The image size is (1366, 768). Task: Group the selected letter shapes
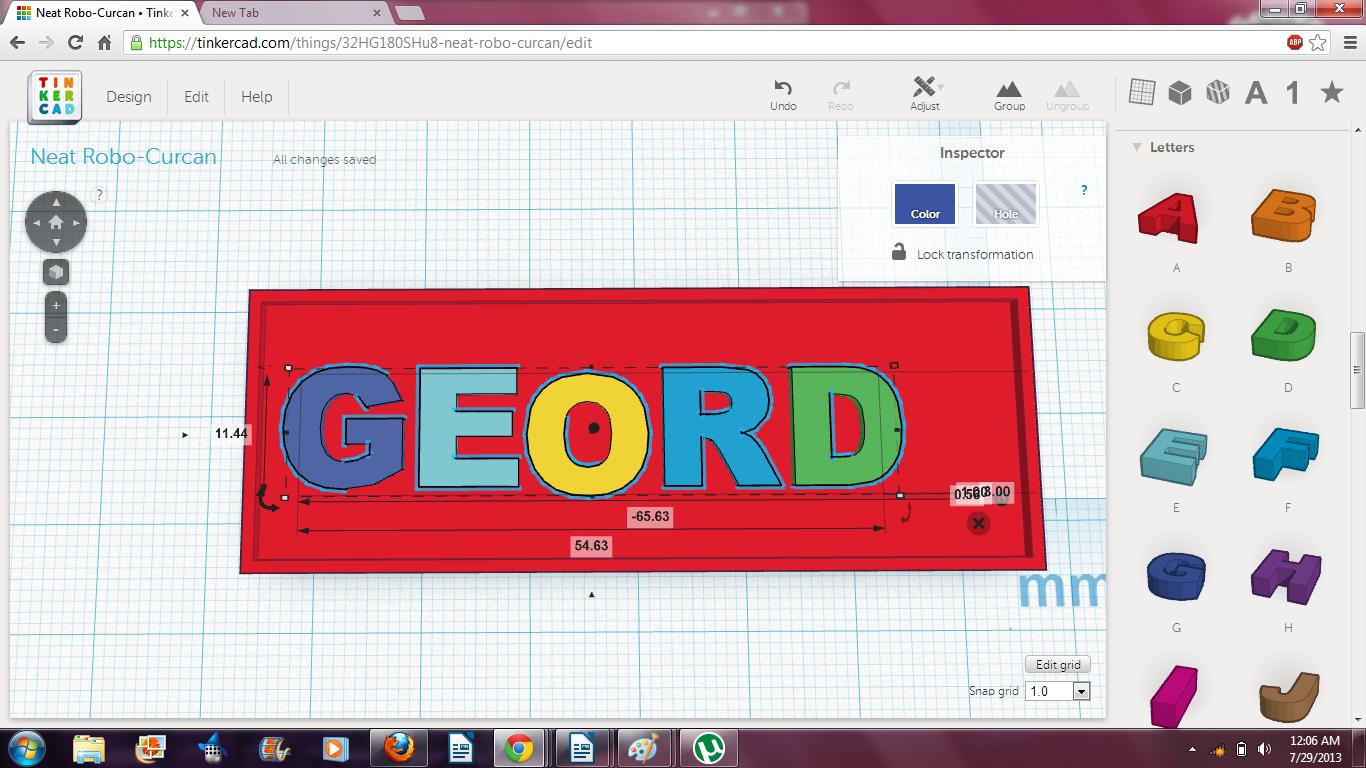1009,92
